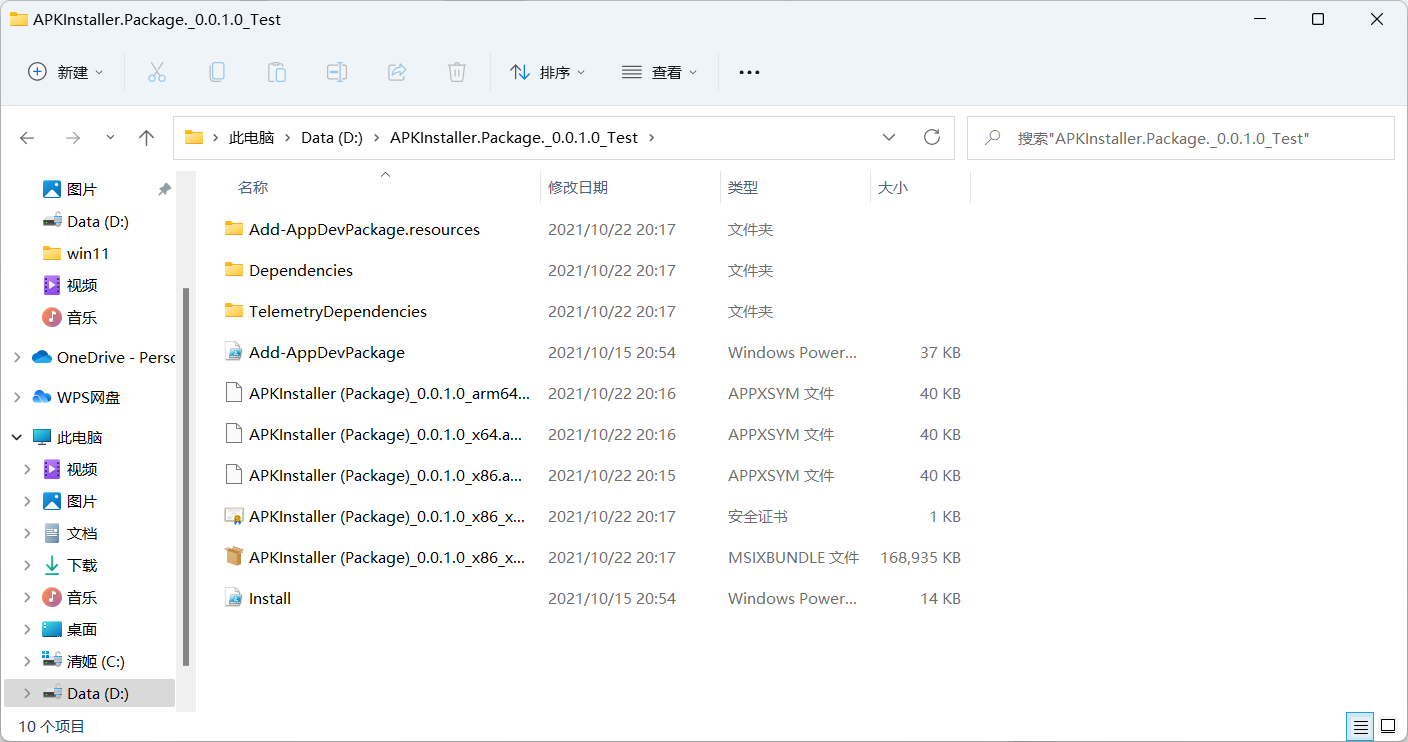Click the Cut scissors icon in toolbar
Viewport: 1408px width, 742px height.
point(157,72)
